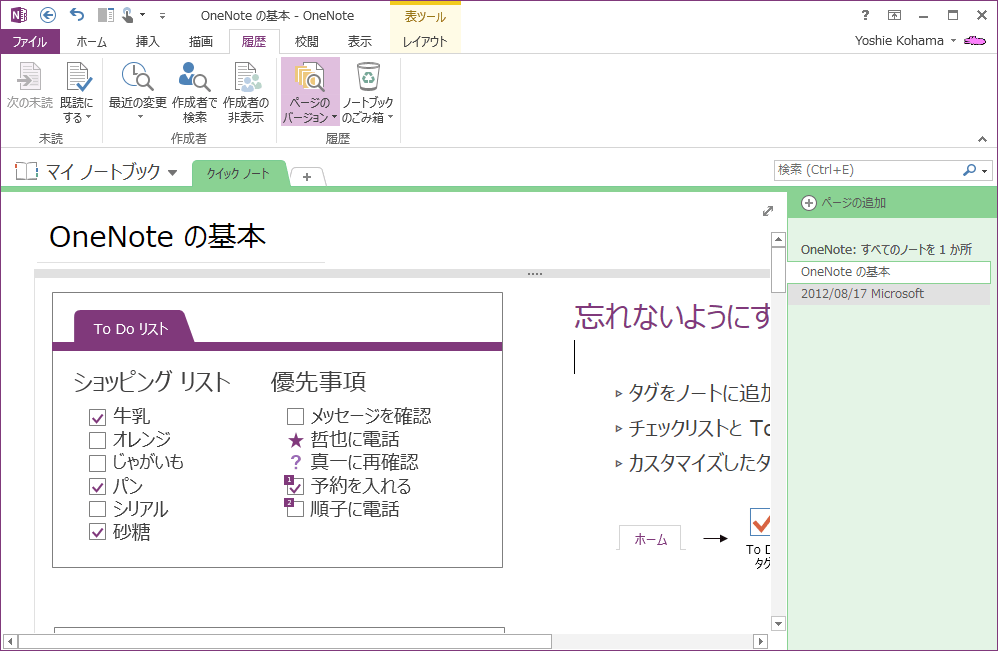The height and width of the screenshot is (651, 998).
Task: Click the ホーム tab illustration
Action: point(650,539)
